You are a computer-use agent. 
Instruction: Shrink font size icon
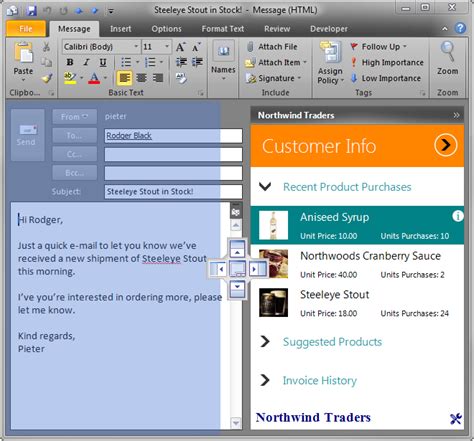pyautogui.click(x=196, y=47)
